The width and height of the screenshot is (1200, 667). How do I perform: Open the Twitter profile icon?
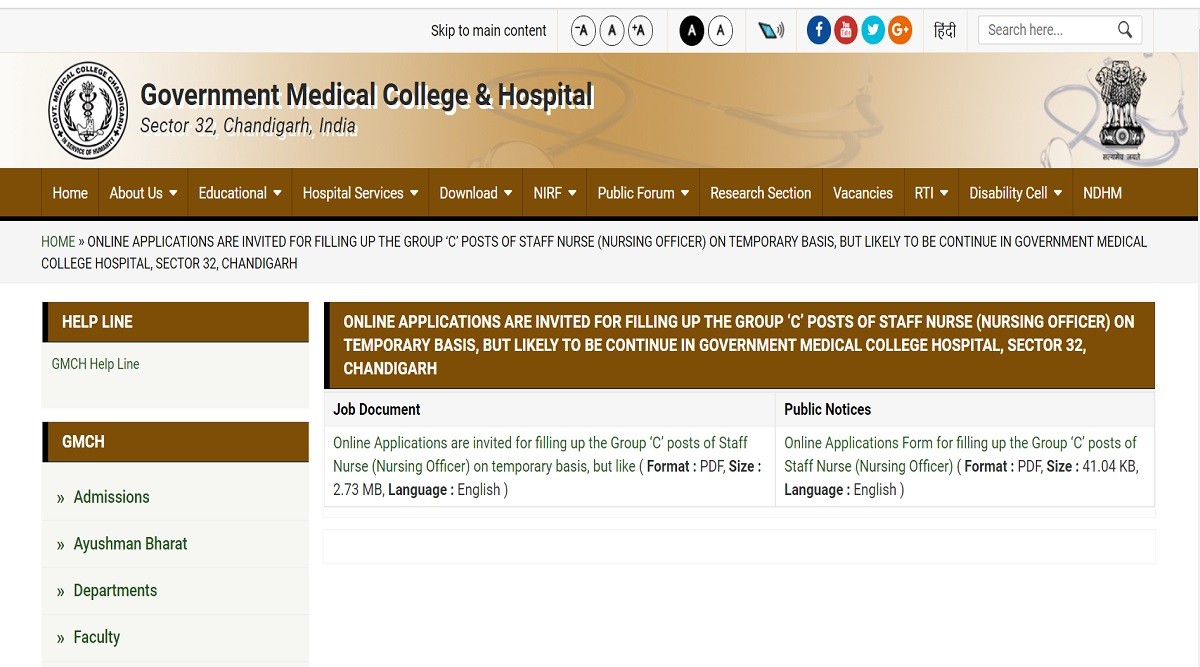[873, 30]
